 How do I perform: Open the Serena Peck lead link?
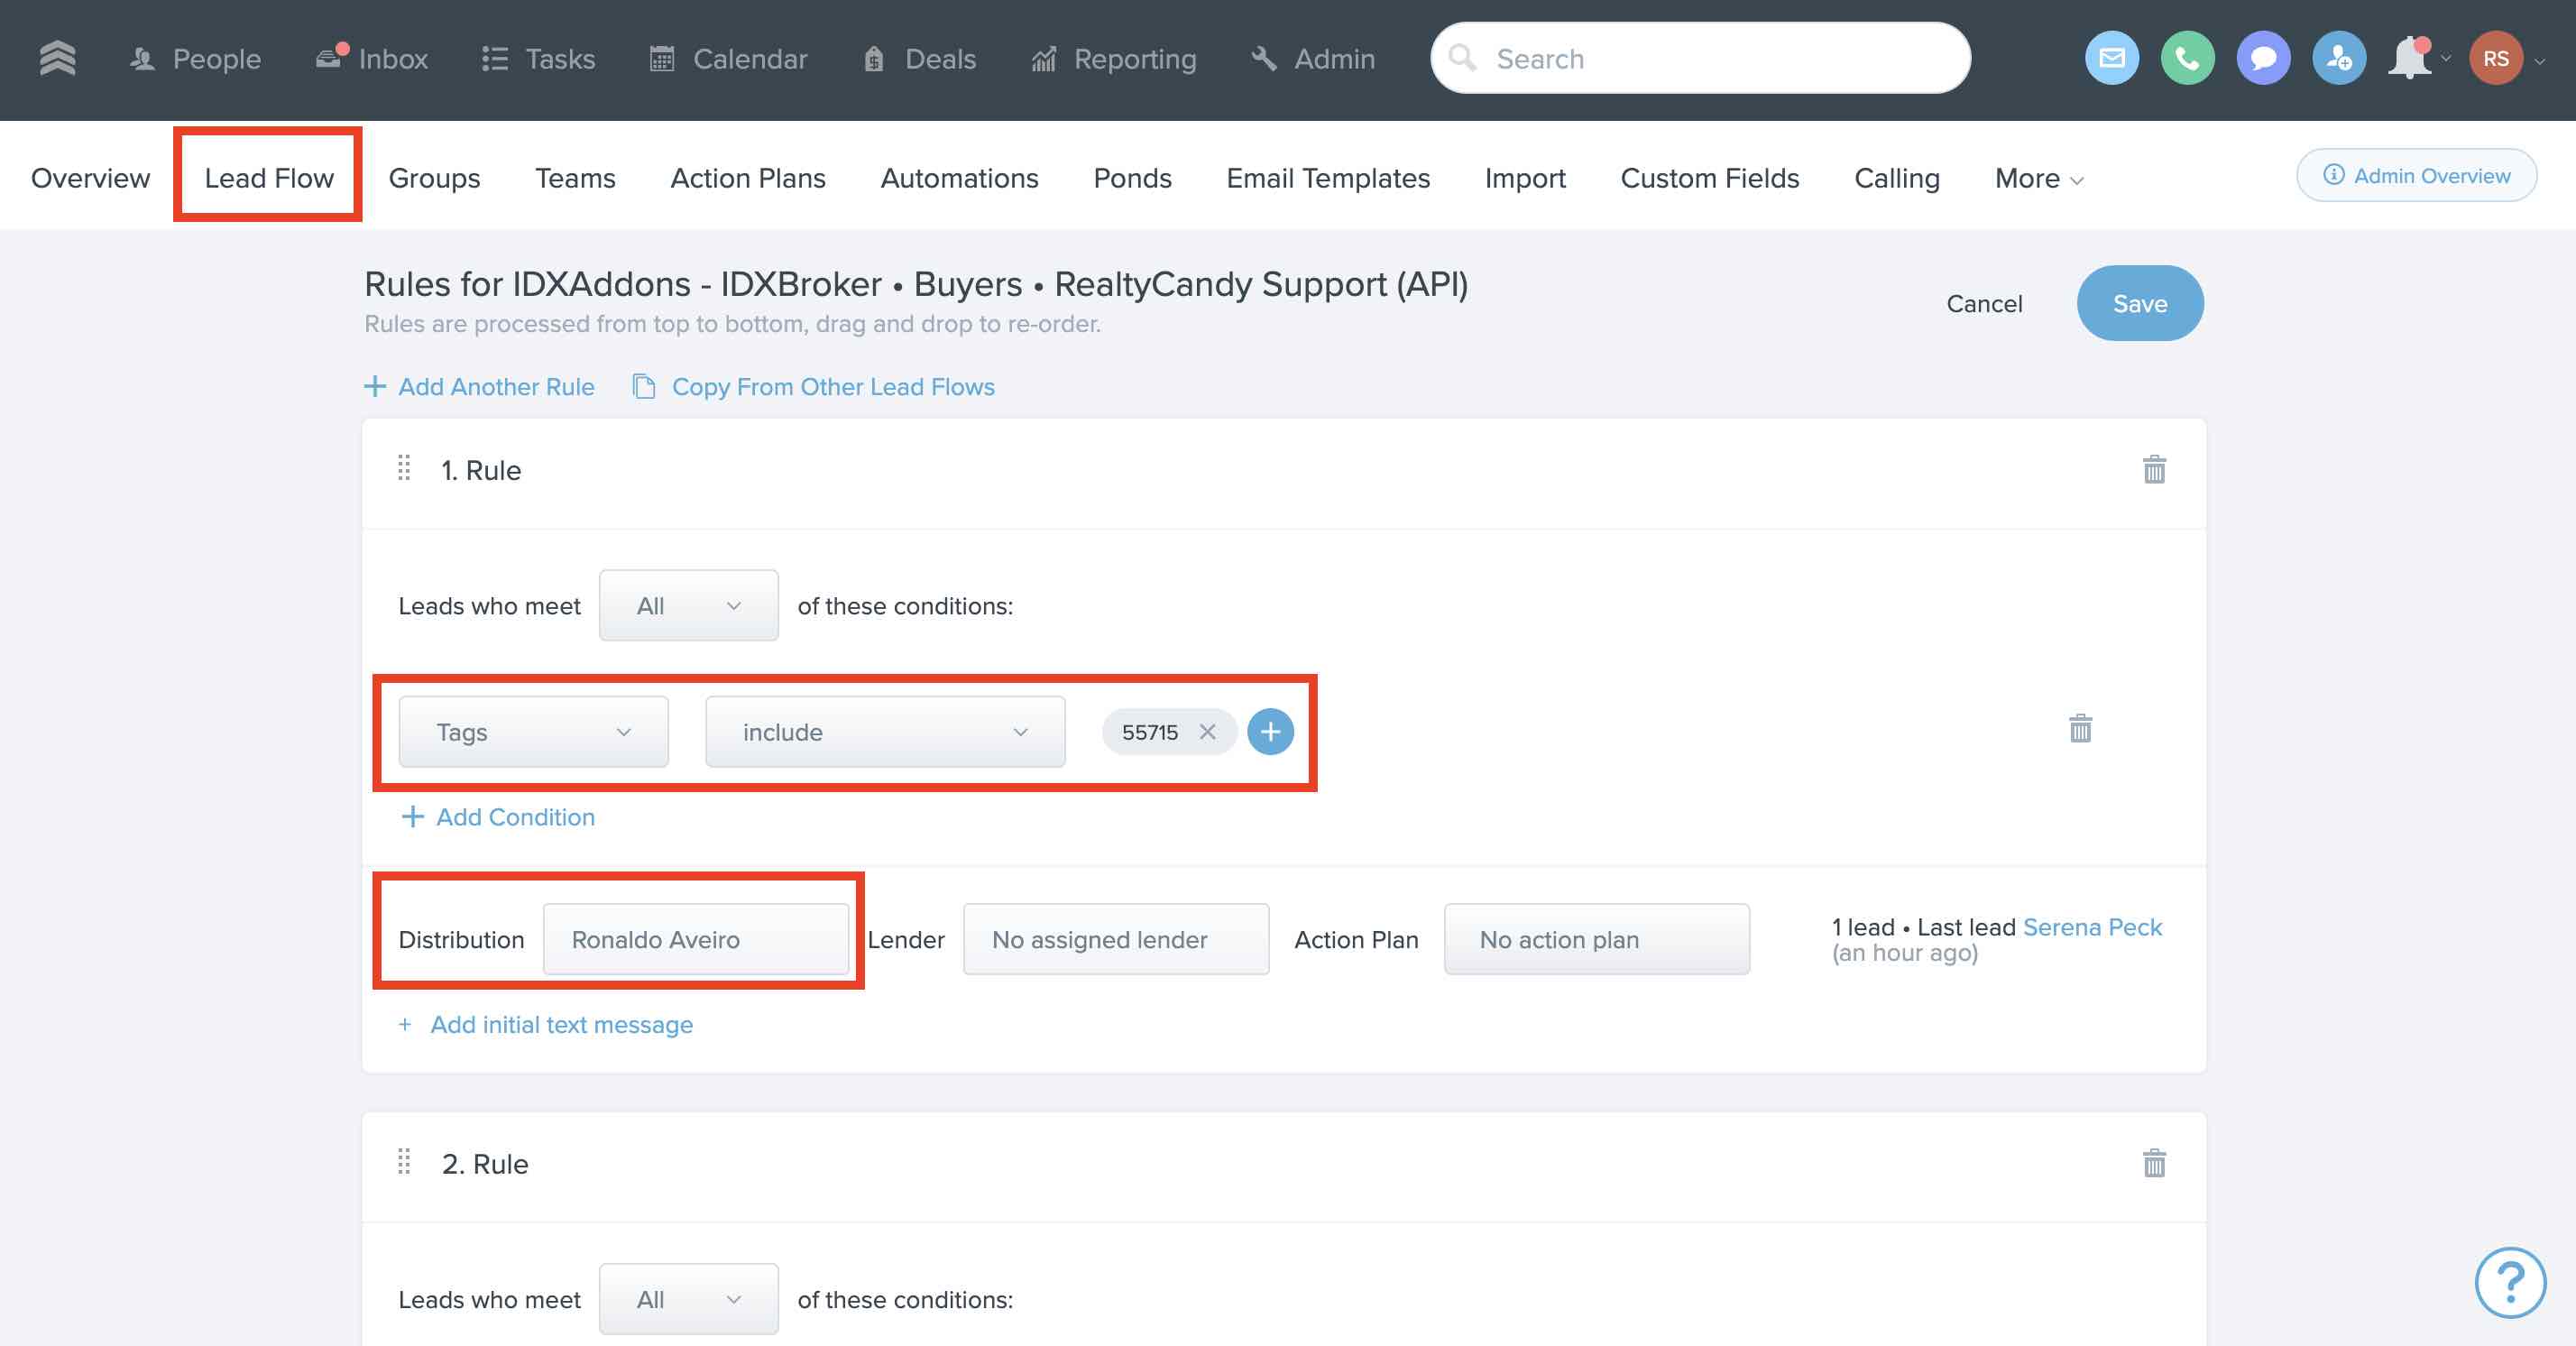[x=2091, y=927]
